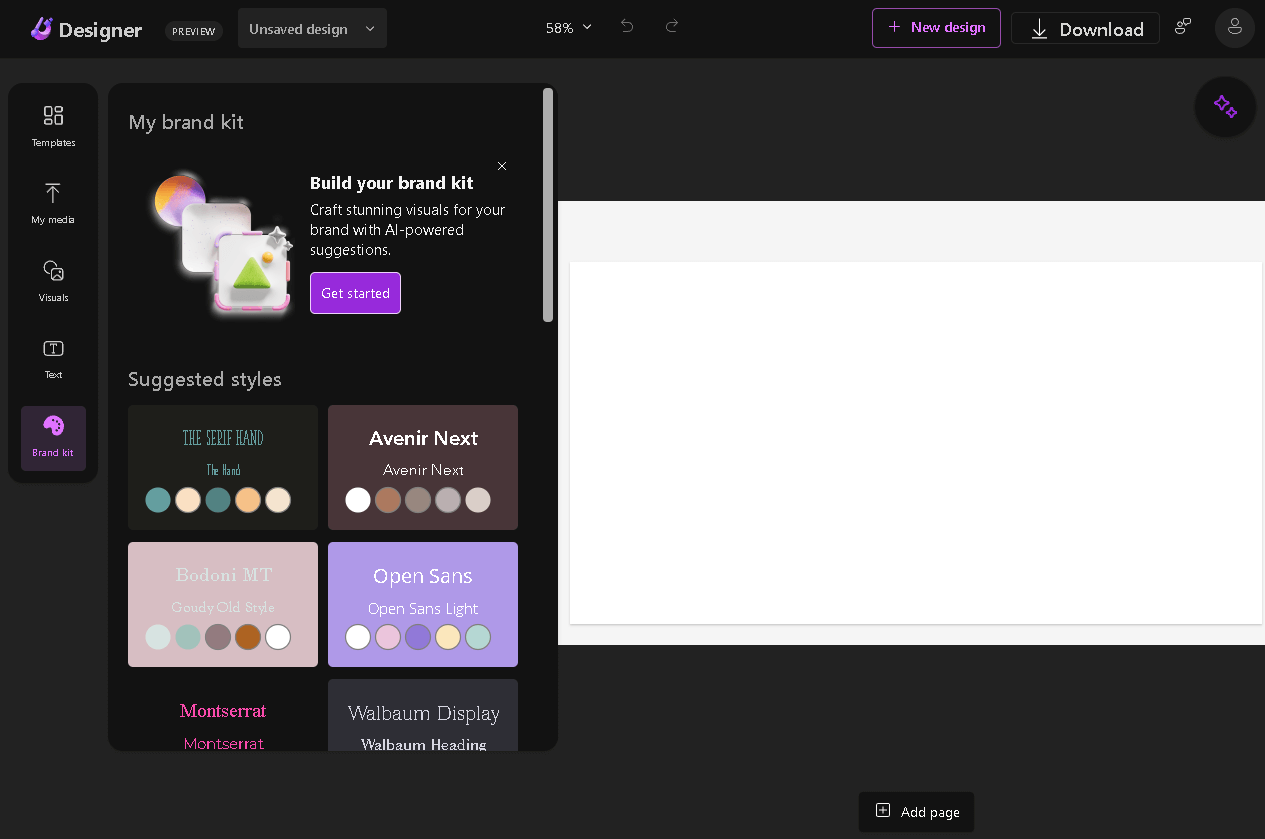Pick the purple swatch in Open Sans style
This screenshot has height=839, width=1265.
418,637
